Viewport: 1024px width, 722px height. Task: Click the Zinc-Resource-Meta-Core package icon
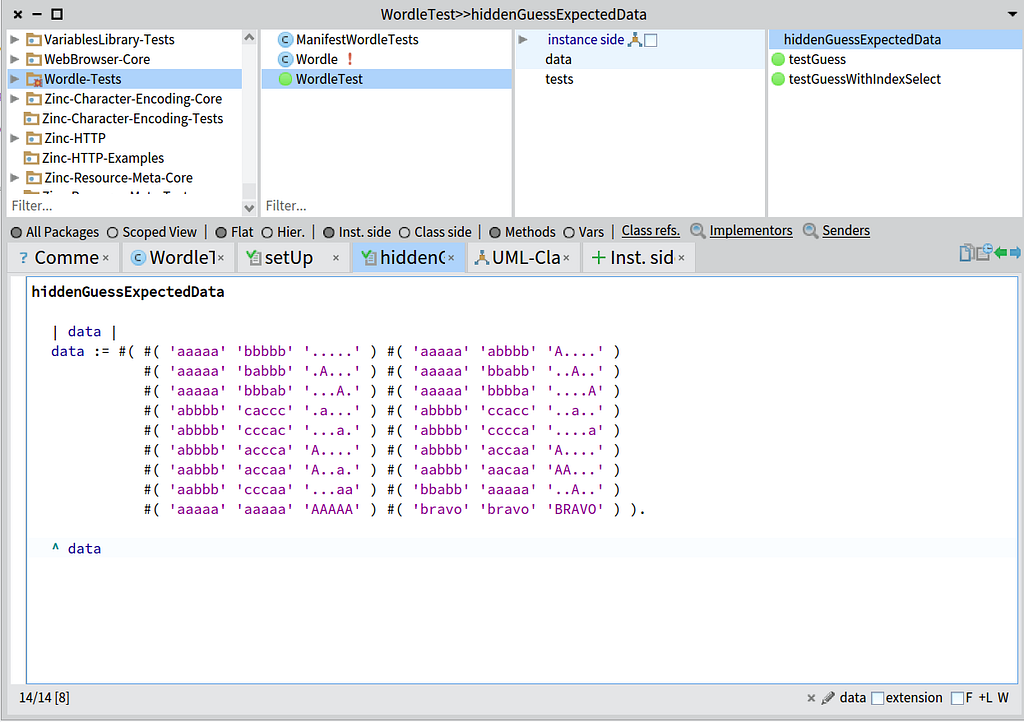coord(34,178)
